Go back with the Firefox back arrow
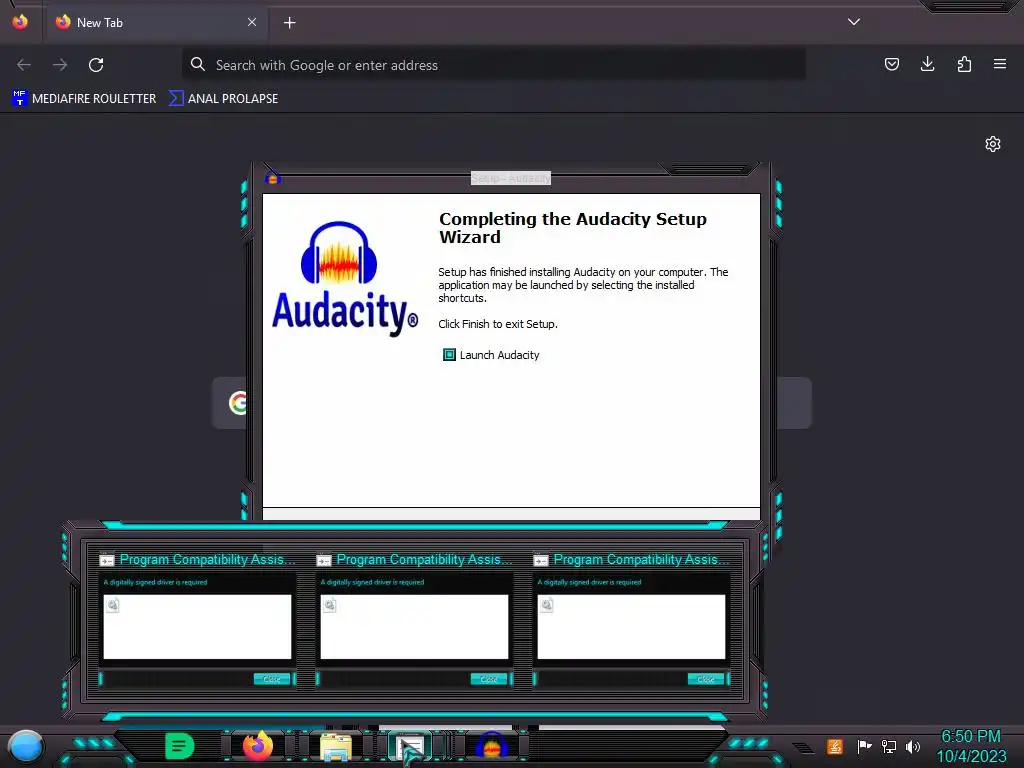This screenshot has width=1024, height=768. click(24, 65)
